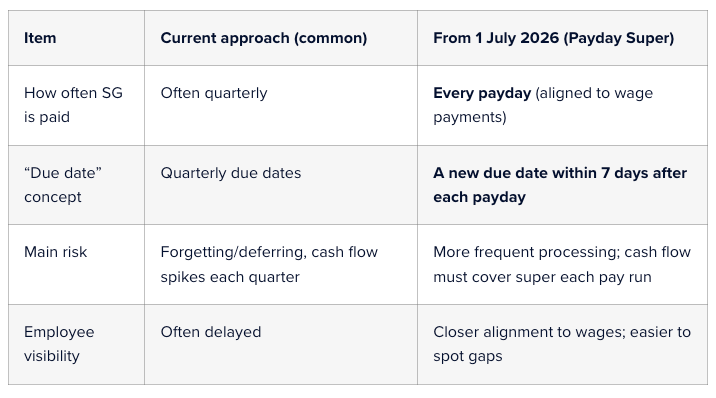Screen dimensions: 716x398
Task: Select the 'Main risk' row label
Action: click(x=56, y=252)
